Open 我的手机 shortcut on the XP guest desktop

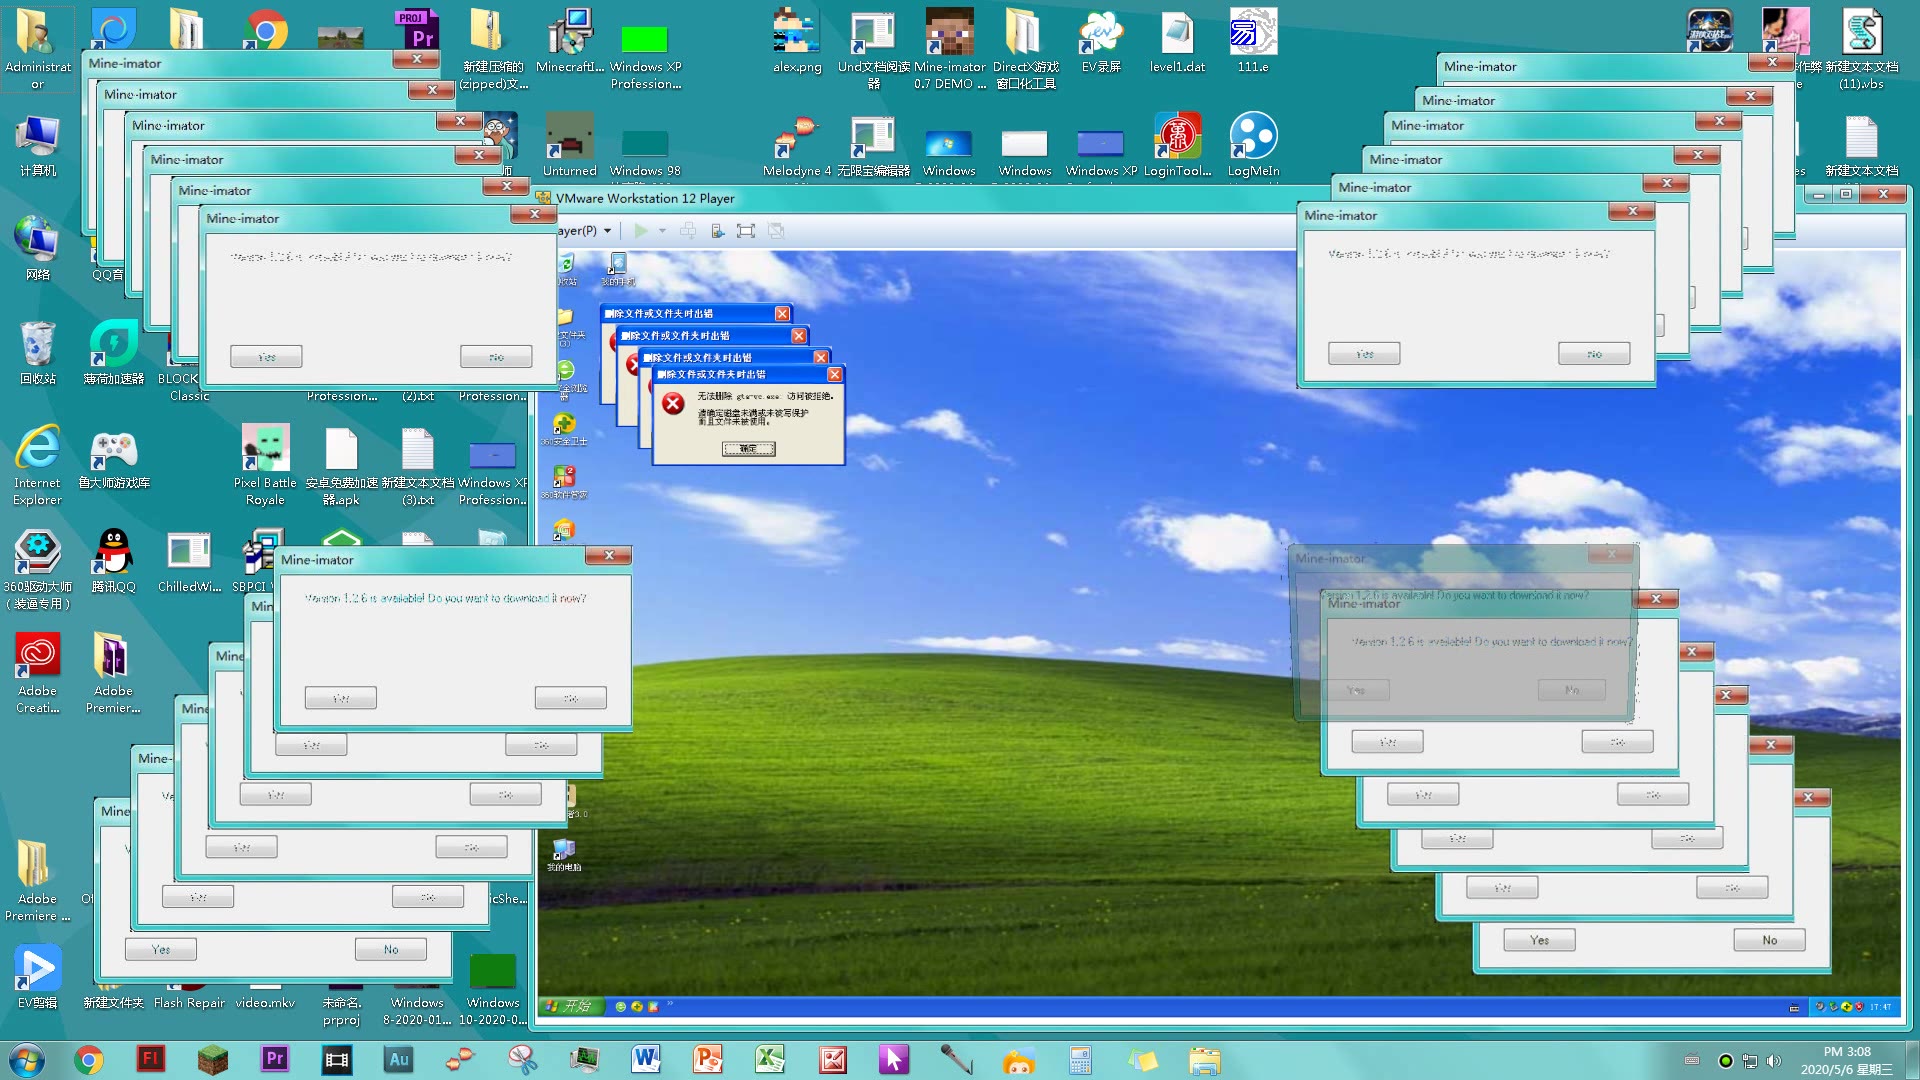click(618, 268)
